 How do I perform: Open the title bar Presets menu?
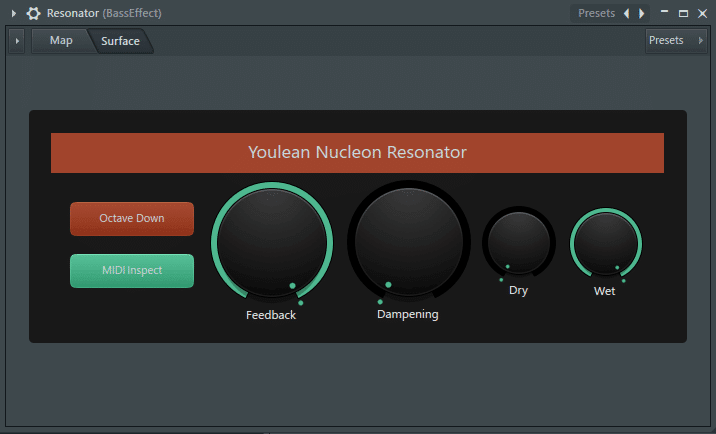(x=596, y=13)
